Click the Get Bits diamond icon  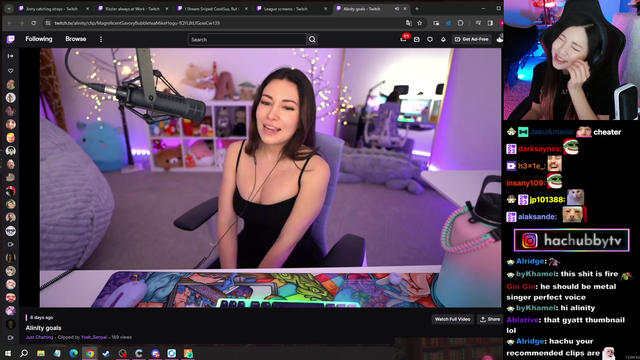(x=443, y=40)
